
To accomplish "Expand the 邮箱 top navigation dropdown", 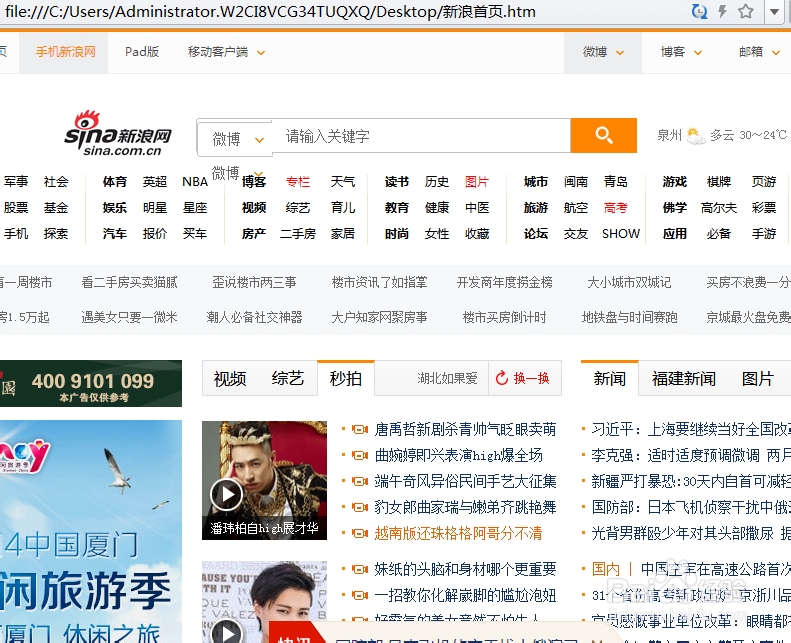I will pyautogui.click(x=776, y=52).
